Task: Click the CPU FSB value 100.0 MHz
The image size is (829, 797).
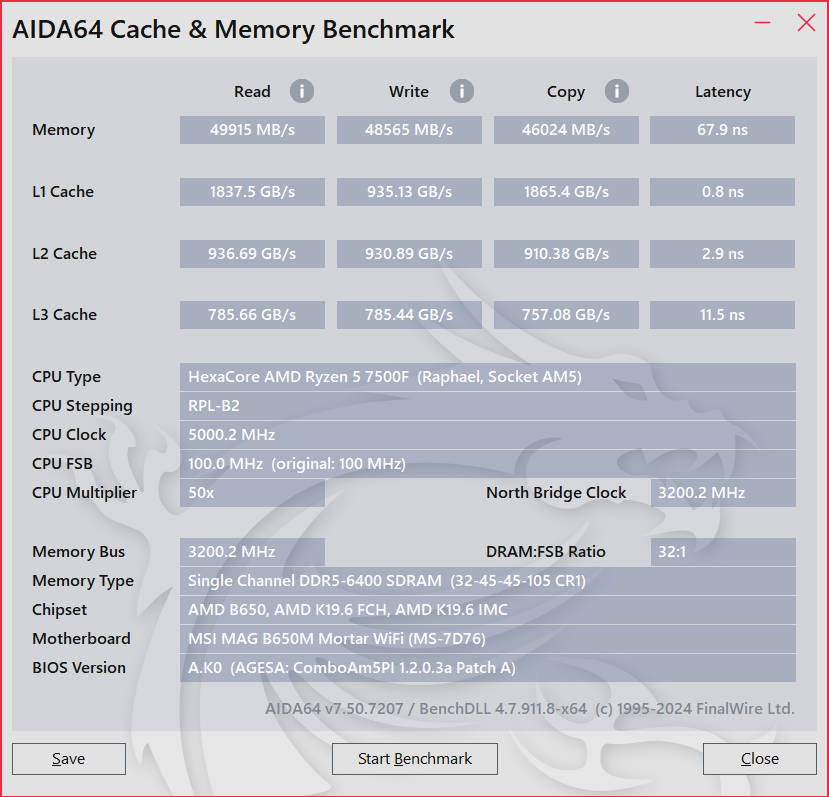Action: pos(487,464)
